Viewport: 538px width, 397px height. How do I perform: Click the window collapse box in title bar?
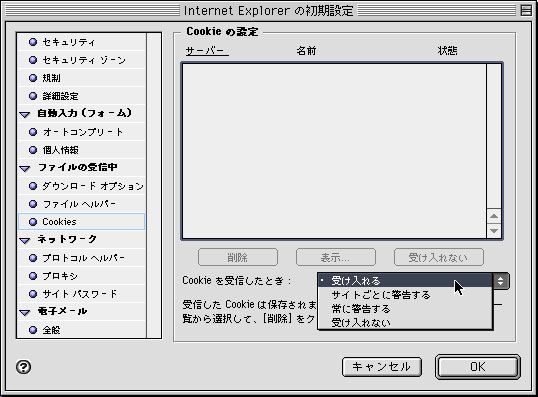point(526,10)
